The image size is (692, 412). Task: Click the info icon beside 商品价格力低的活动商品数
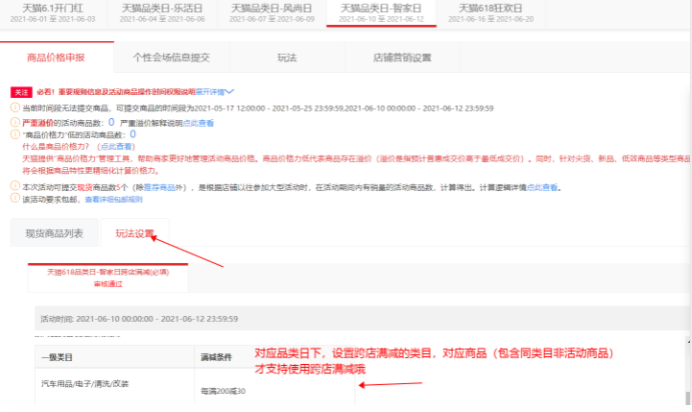point(15,132)
